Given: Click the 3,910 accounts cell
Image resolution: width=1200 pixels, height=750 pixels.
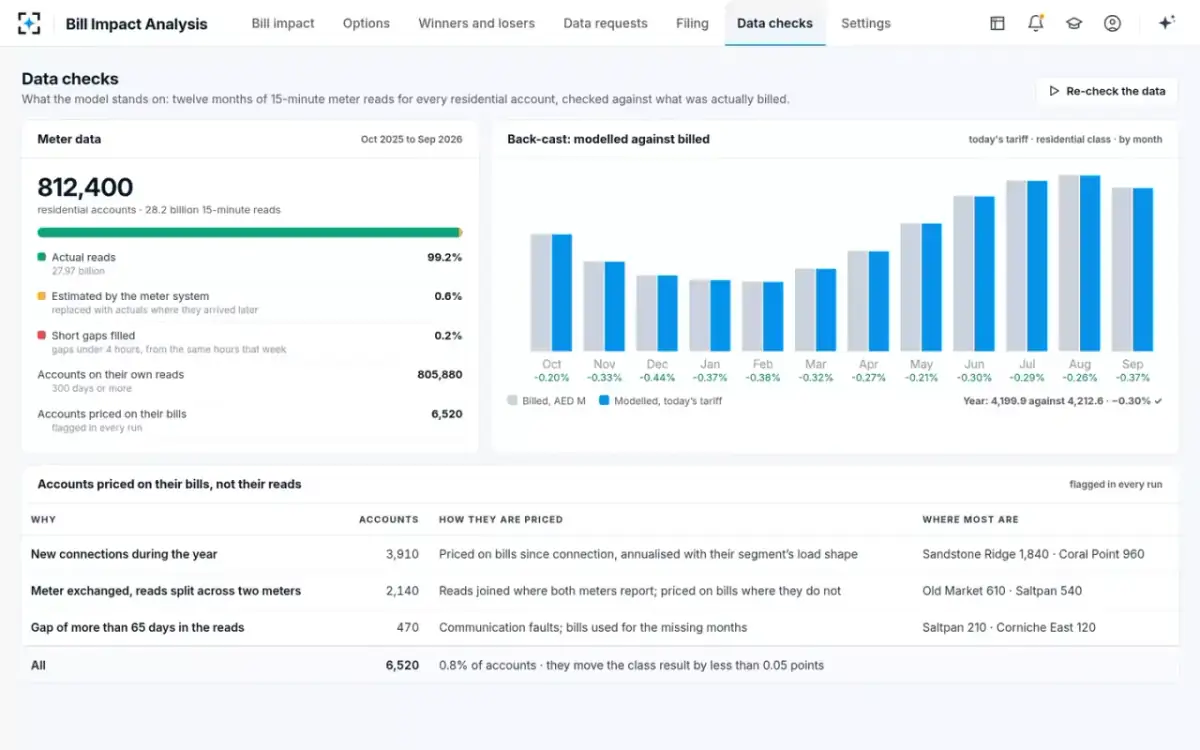Looking at the screenshot, I should [x=402, y=554].
